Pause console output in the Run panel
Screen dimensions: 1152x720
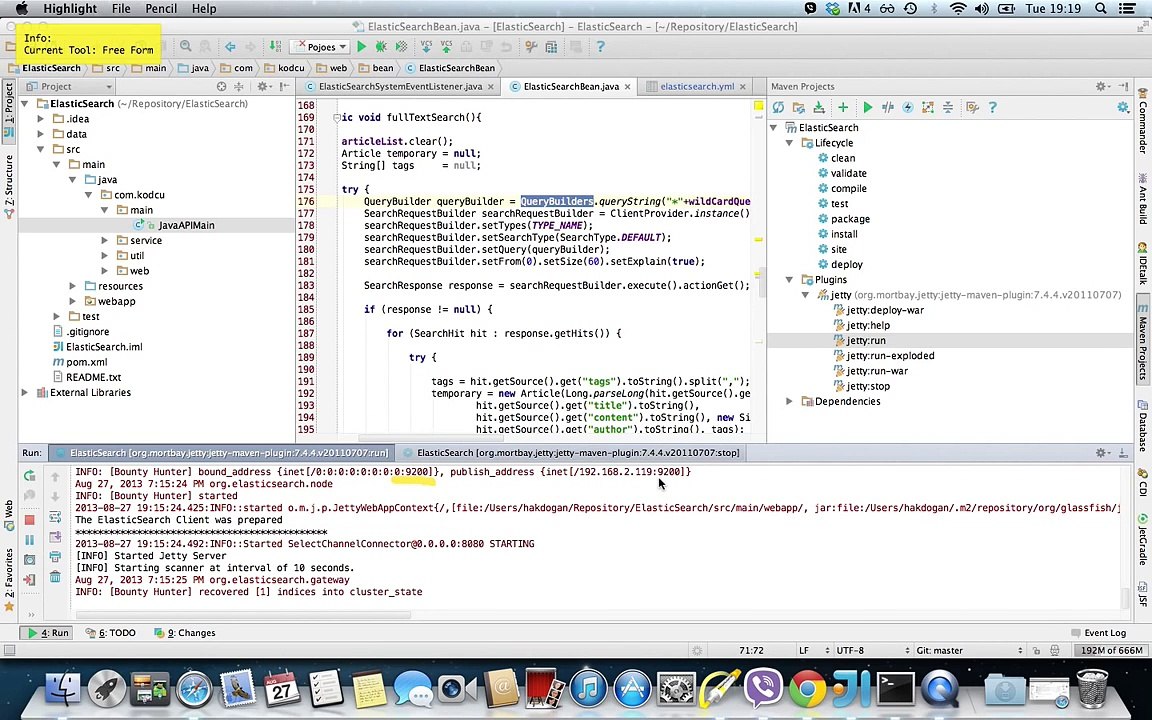point(29,540)
